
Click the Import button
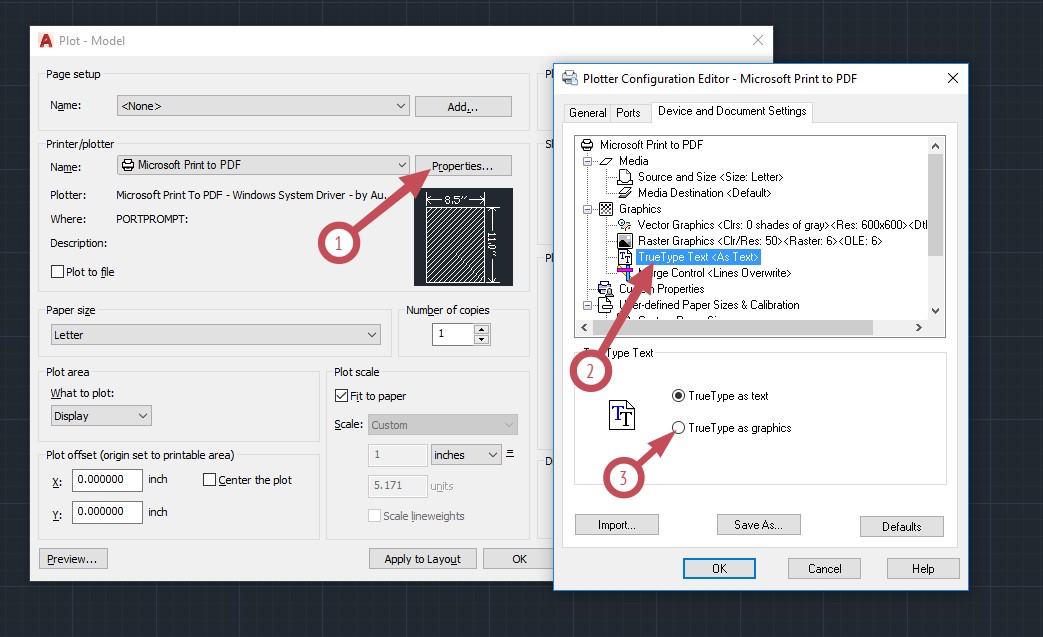click(617, 525)
